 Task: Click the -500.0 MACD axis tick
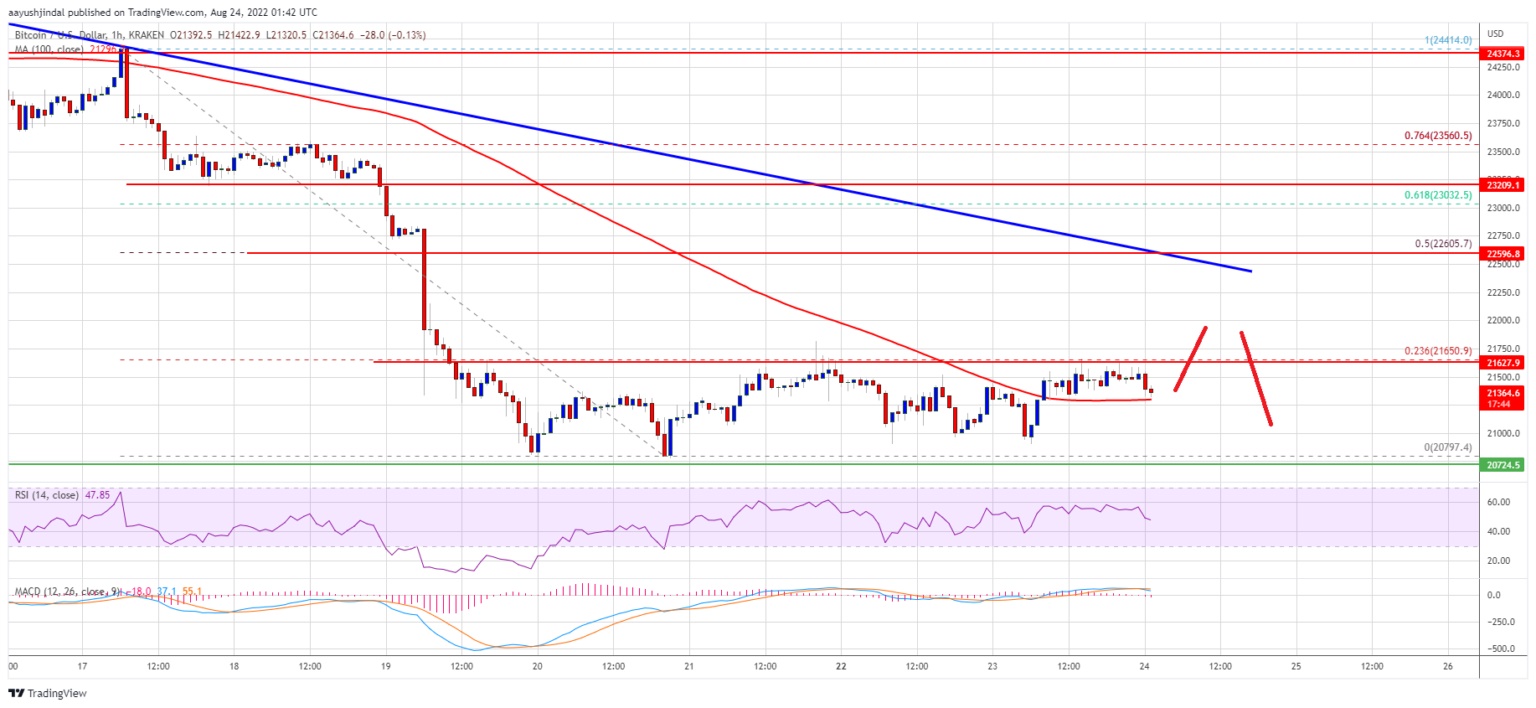1501,649
